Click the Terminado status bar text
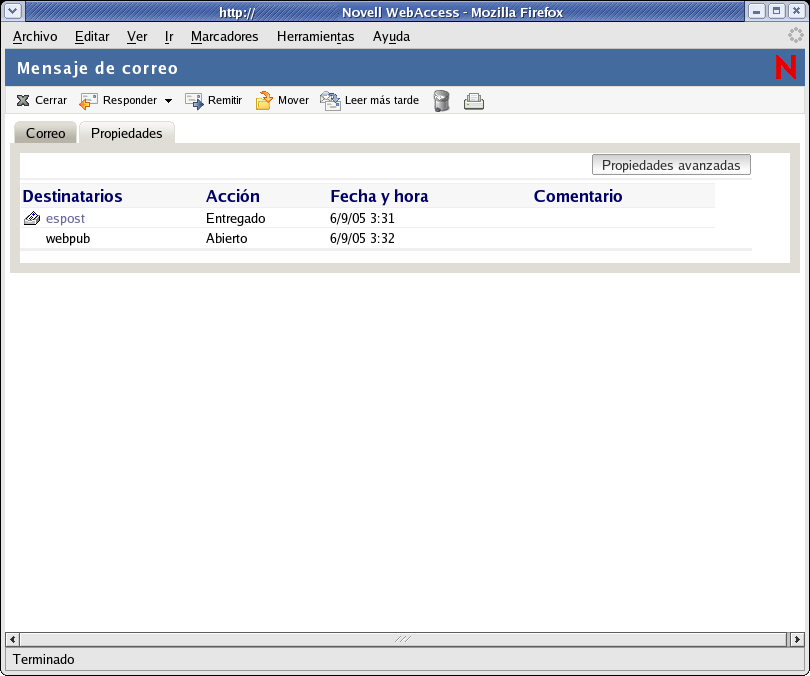The width and height of the screenshot is (810, 676). (44, 659)
